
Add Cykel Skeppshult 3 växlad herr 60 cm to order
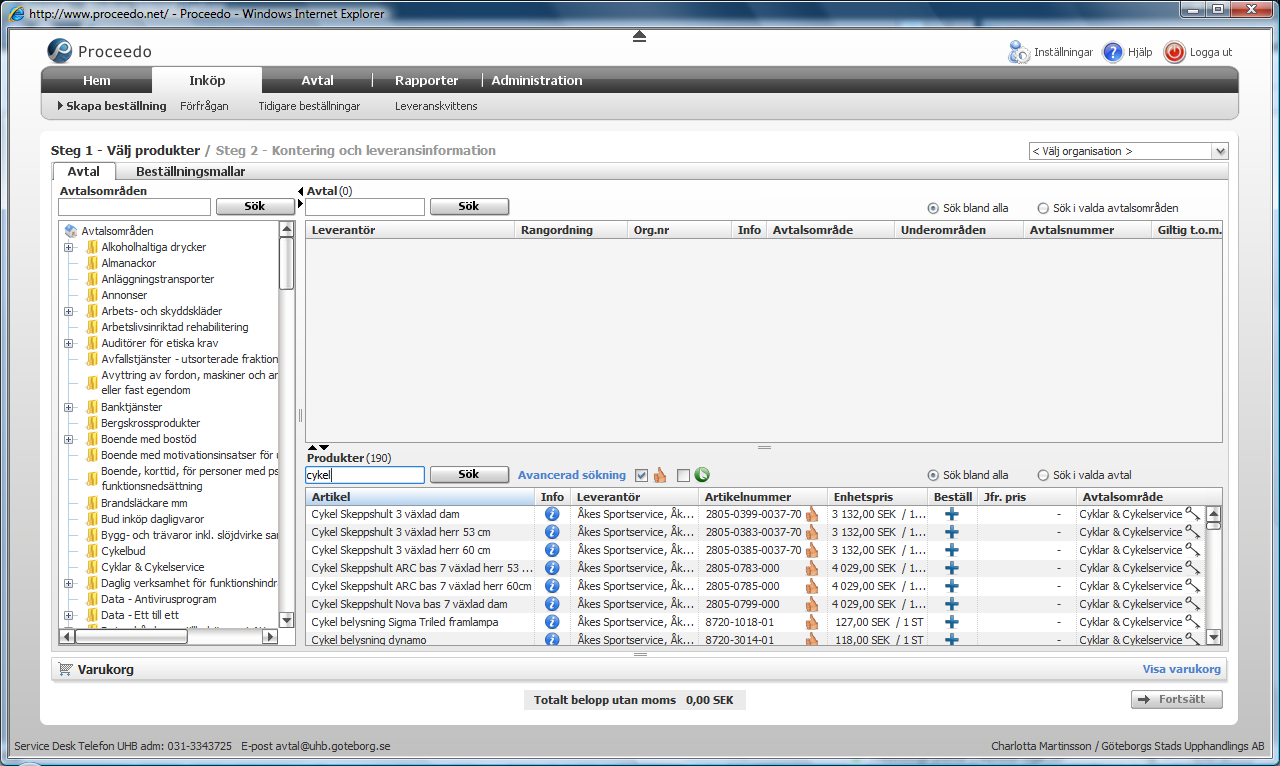tap(951, 550)
